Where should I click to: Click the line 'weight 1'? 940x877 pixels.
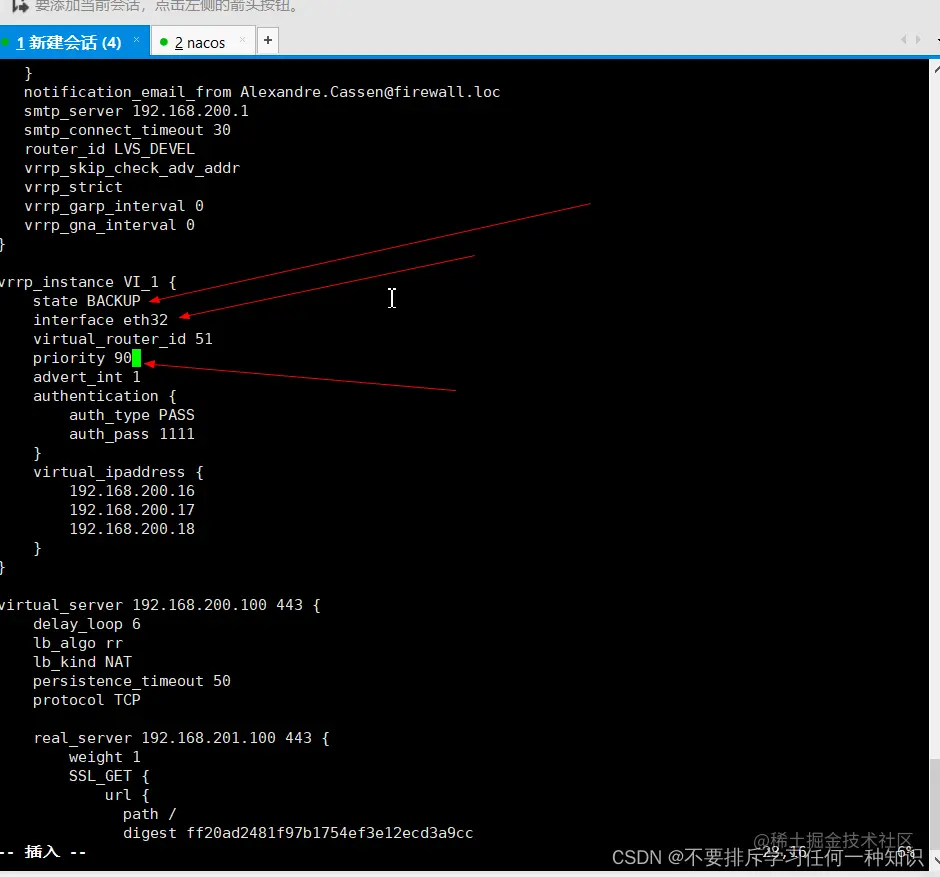click(x=105, y=757)
